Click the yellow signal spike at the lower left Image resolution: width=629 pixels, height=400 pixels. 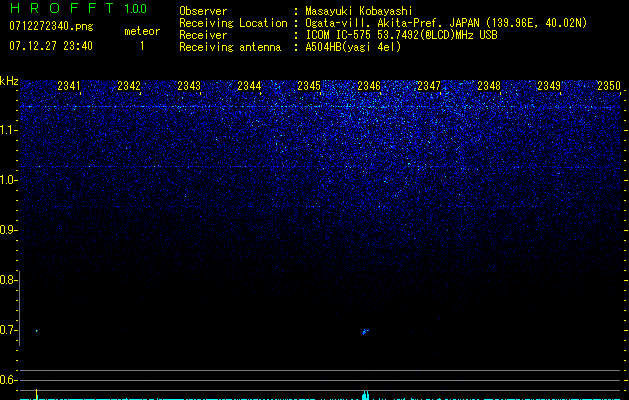tap(37, 394)
